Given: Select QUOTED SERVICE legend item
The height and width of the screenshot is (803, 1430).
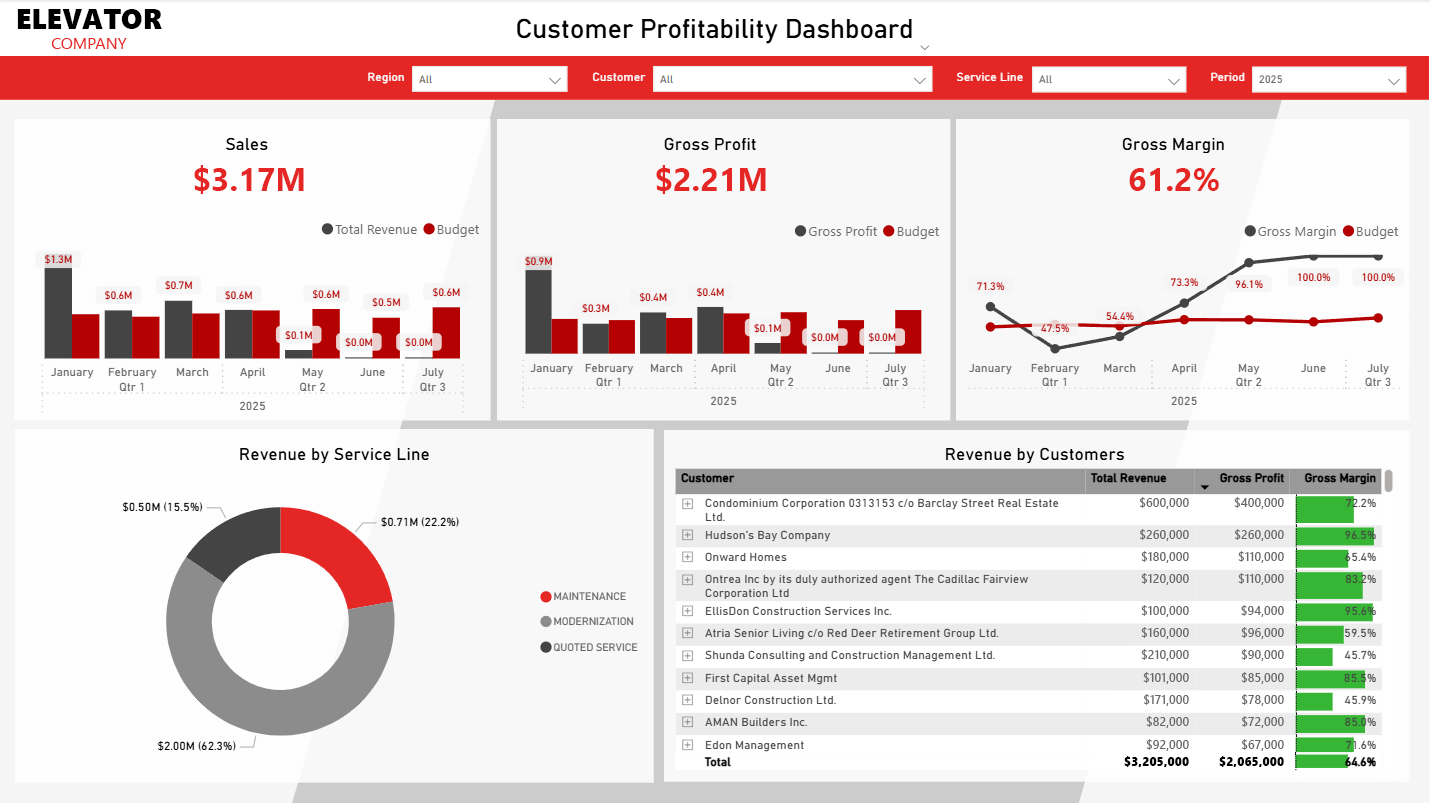Looking at the screenshot, I should pos(594,648).
